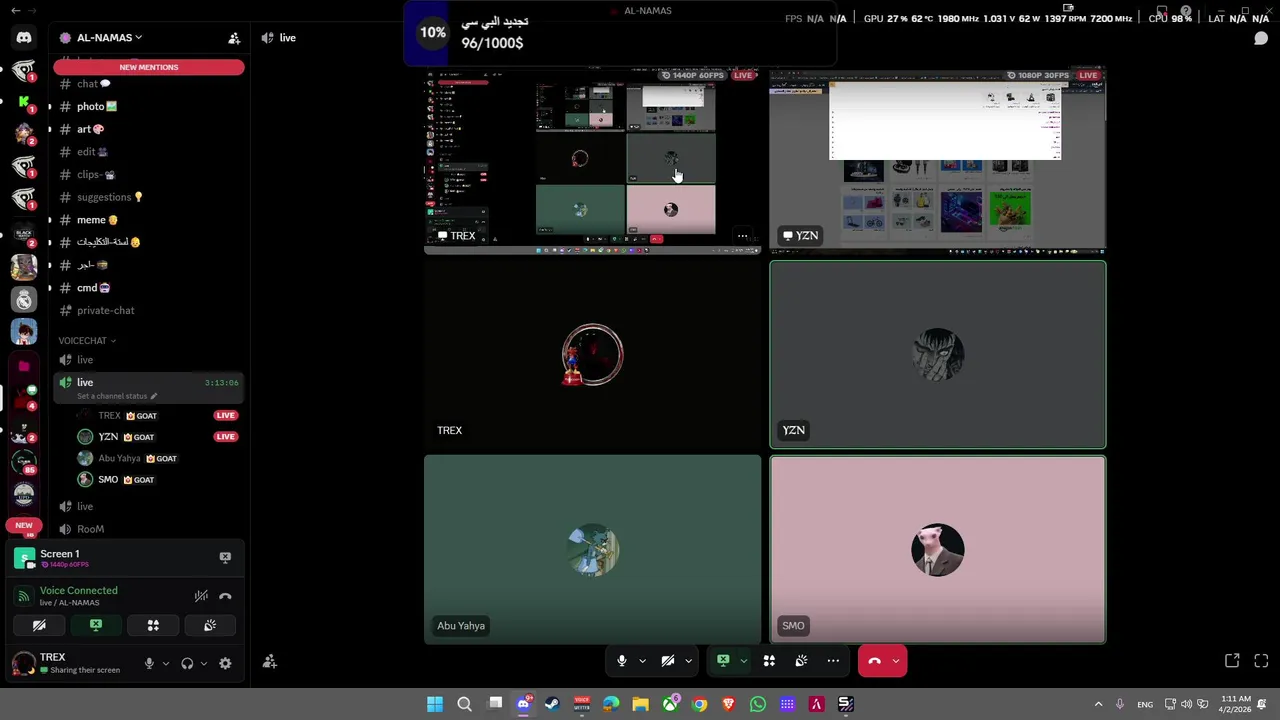Select Abu Yahya in voice member list

[x=158, y=459]
